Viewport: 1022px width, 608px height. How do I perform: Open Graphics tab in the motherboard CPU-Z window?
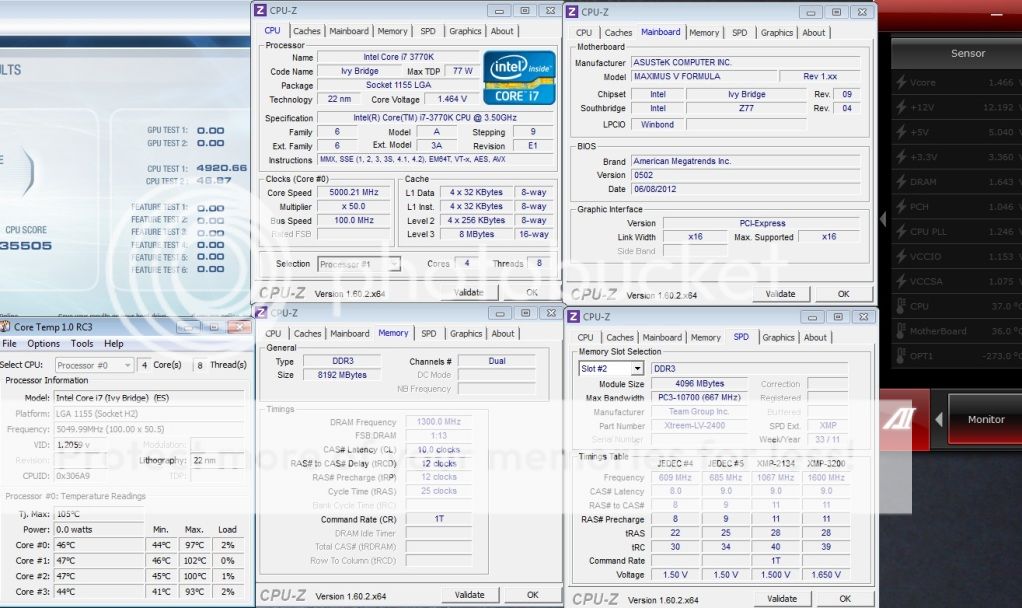(777, 33)
